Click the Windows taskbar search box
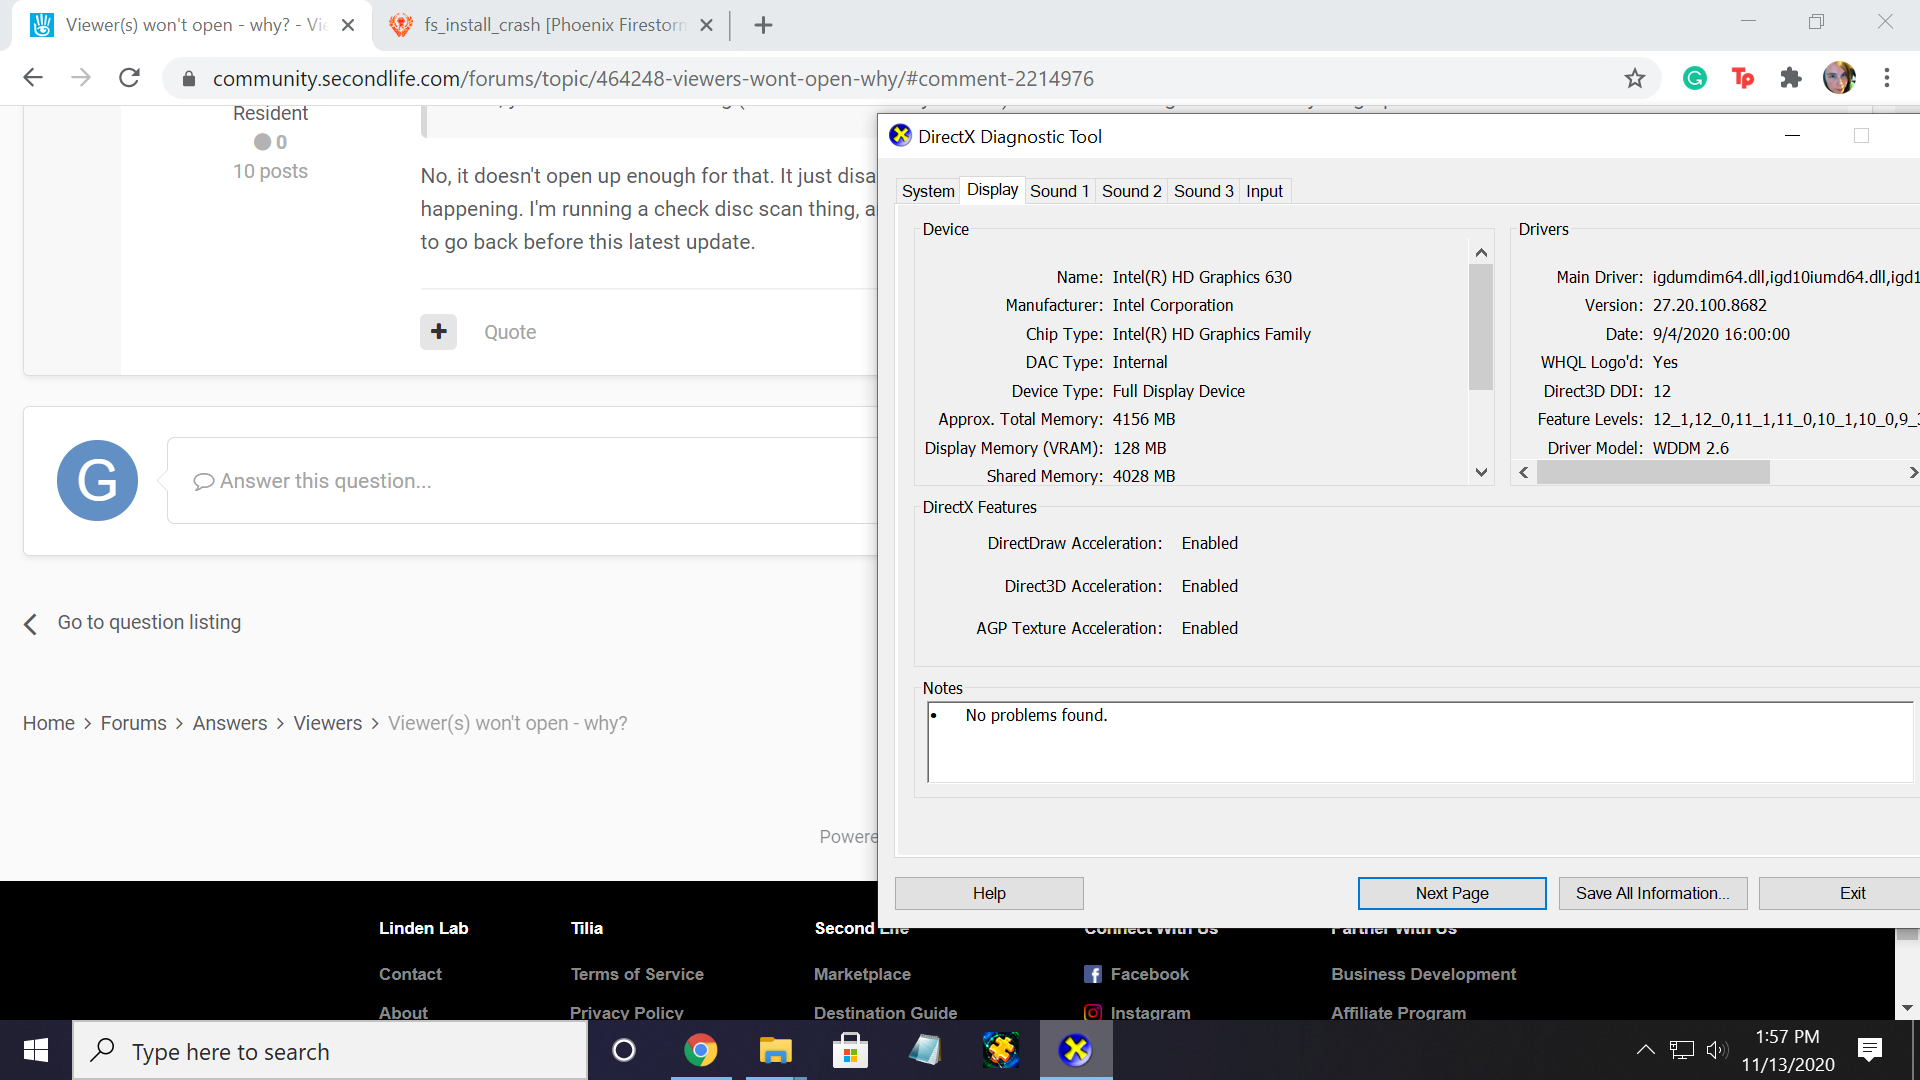This screenshot has height=1080, width=1920. [330, 1050]
